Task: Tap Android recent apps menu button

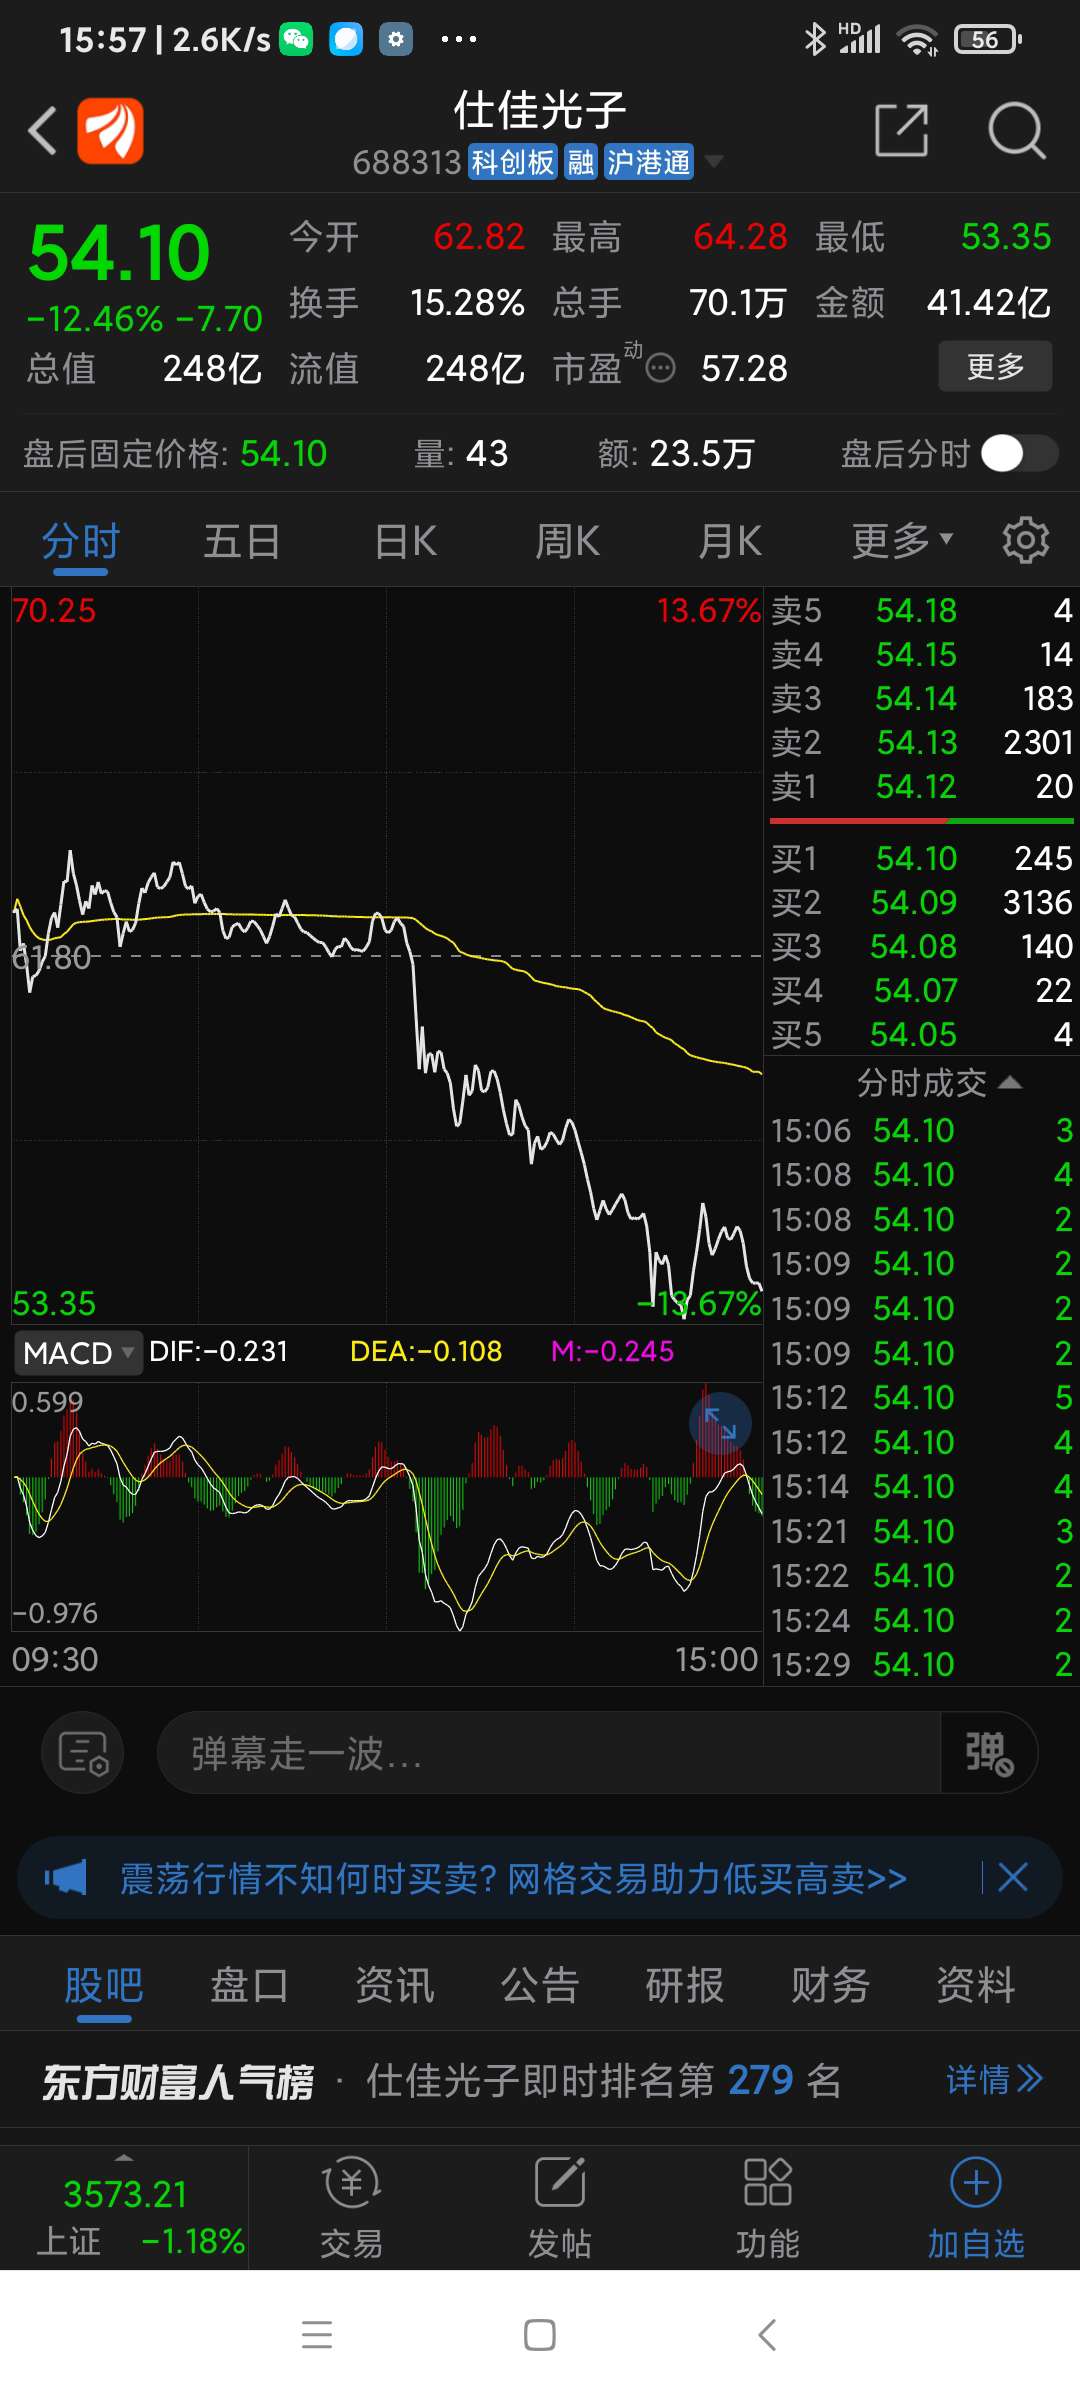Action: 317,2335
